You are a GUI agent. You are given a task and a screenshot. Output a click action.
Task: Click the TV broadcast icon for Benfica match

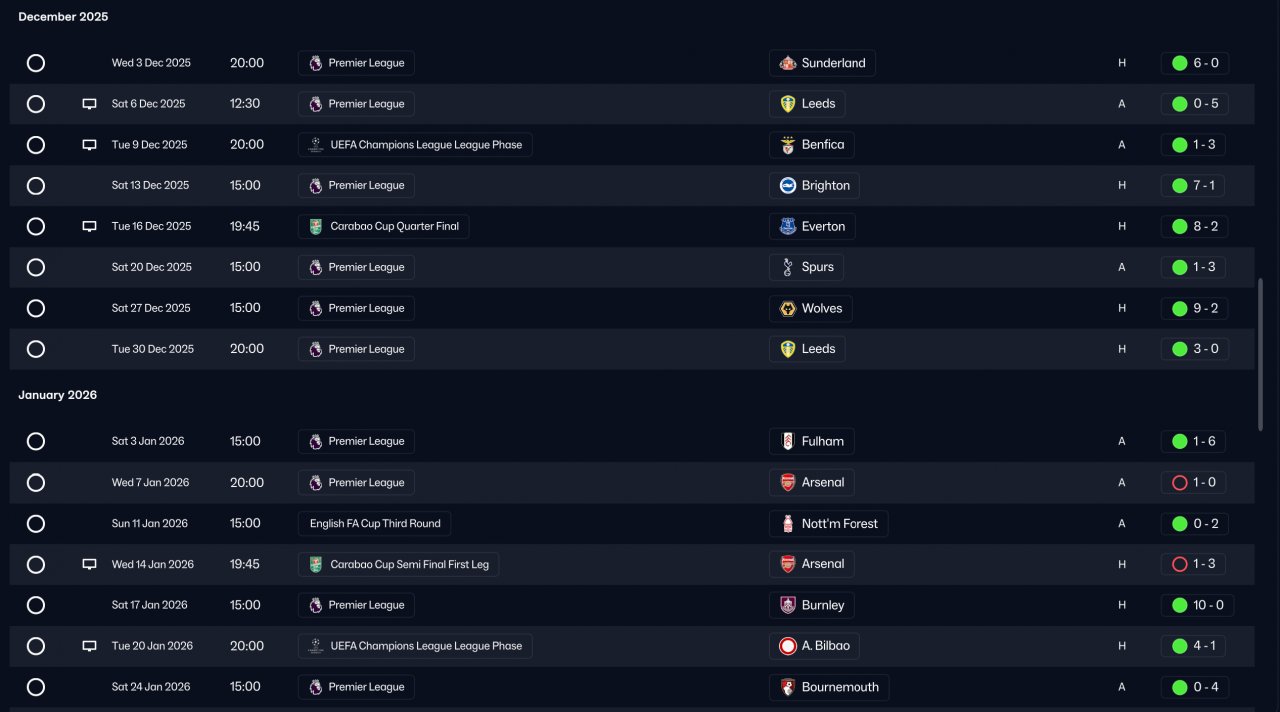point(89,145)
